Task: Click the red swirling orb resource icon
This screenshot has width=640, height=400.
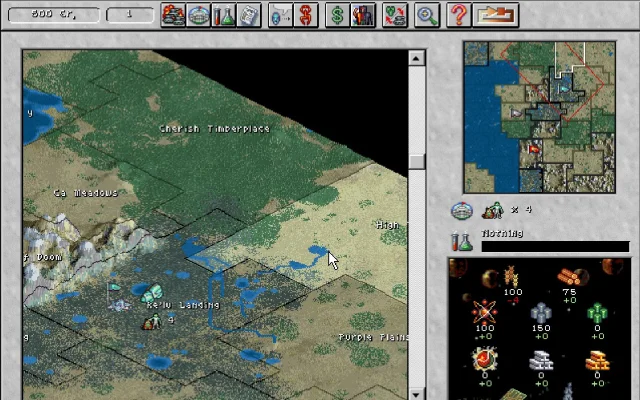Action: coord(484,359)
